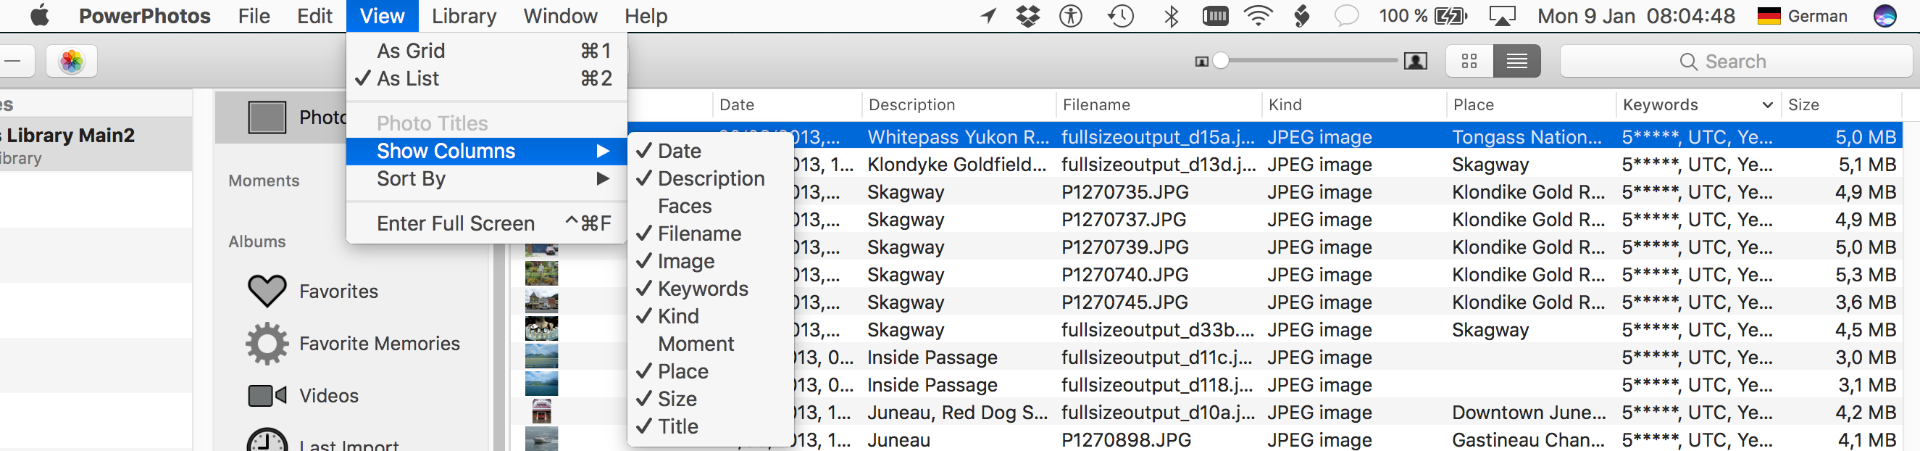This screenshot has height=451, width=1920.
Task: Open the accessibility menu bar icon
Action: click(x=1071, y=16)
